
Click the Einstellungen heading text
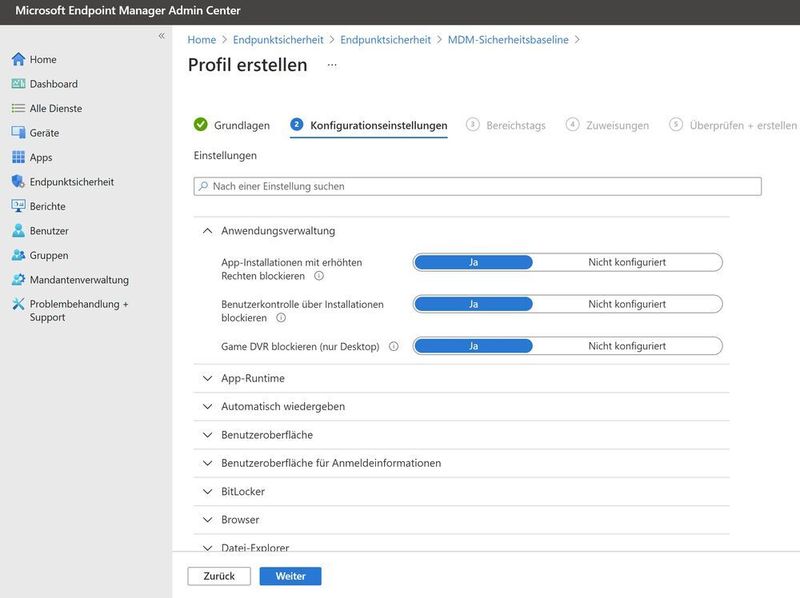coord(225,156)
